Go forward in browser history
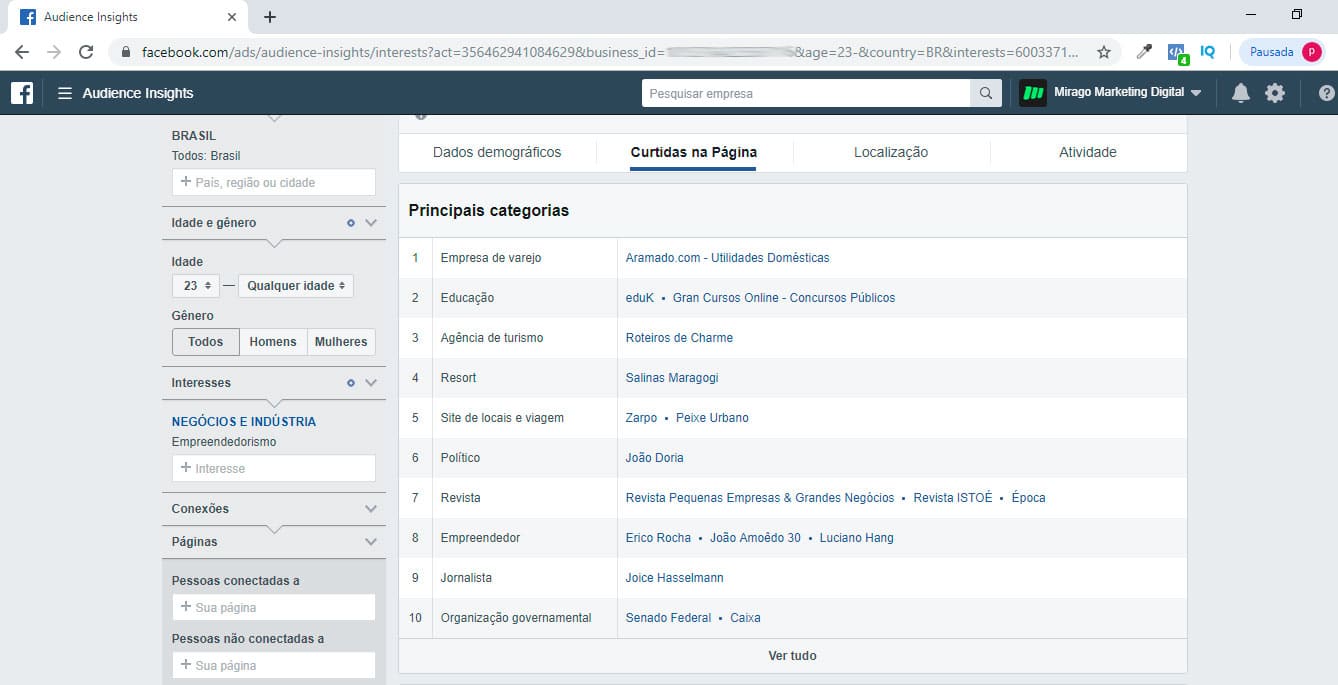Screen dimensions: 1338x685 54,52
